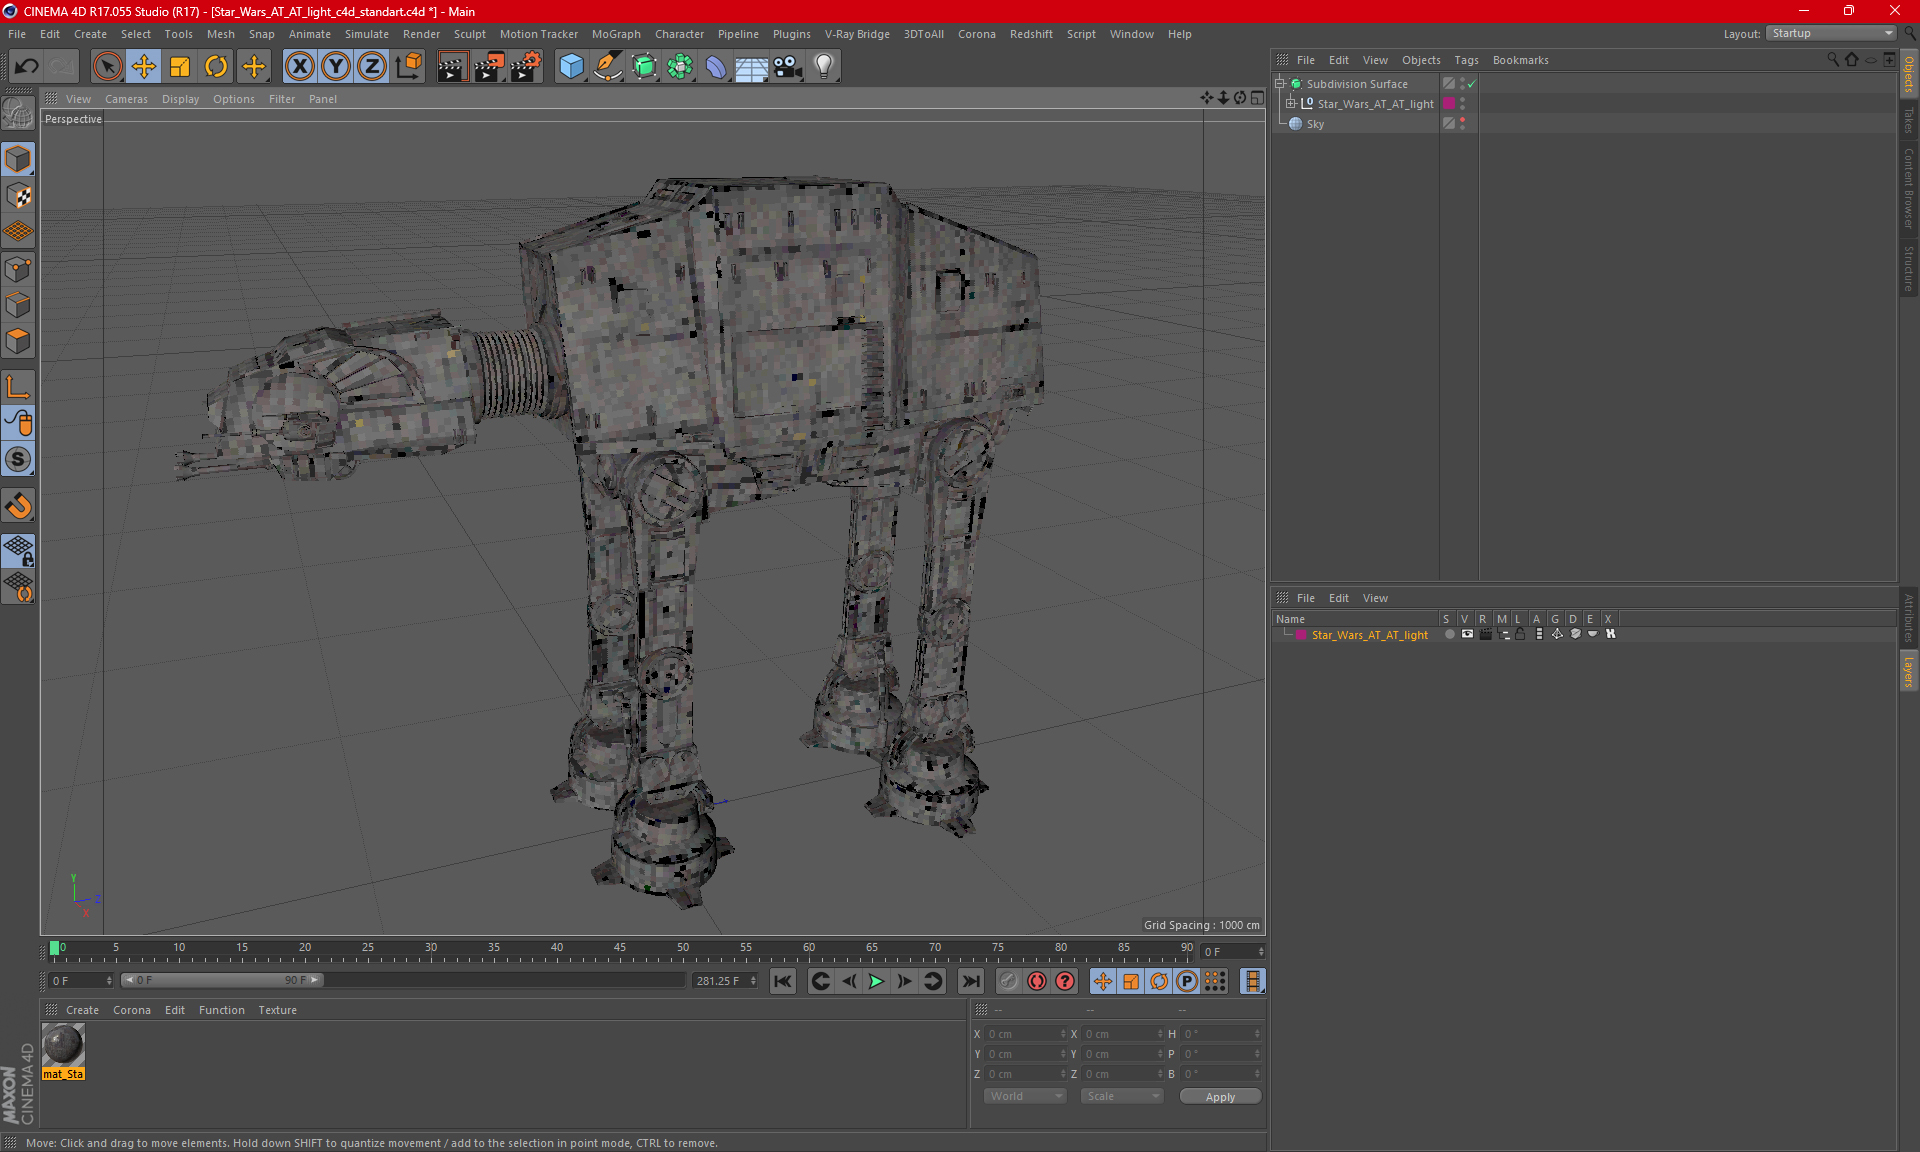Open the Scale mode dropdown
Image resolution: width=1920 pixels, height=1152 pixels.
[x=1122, y=1096]
